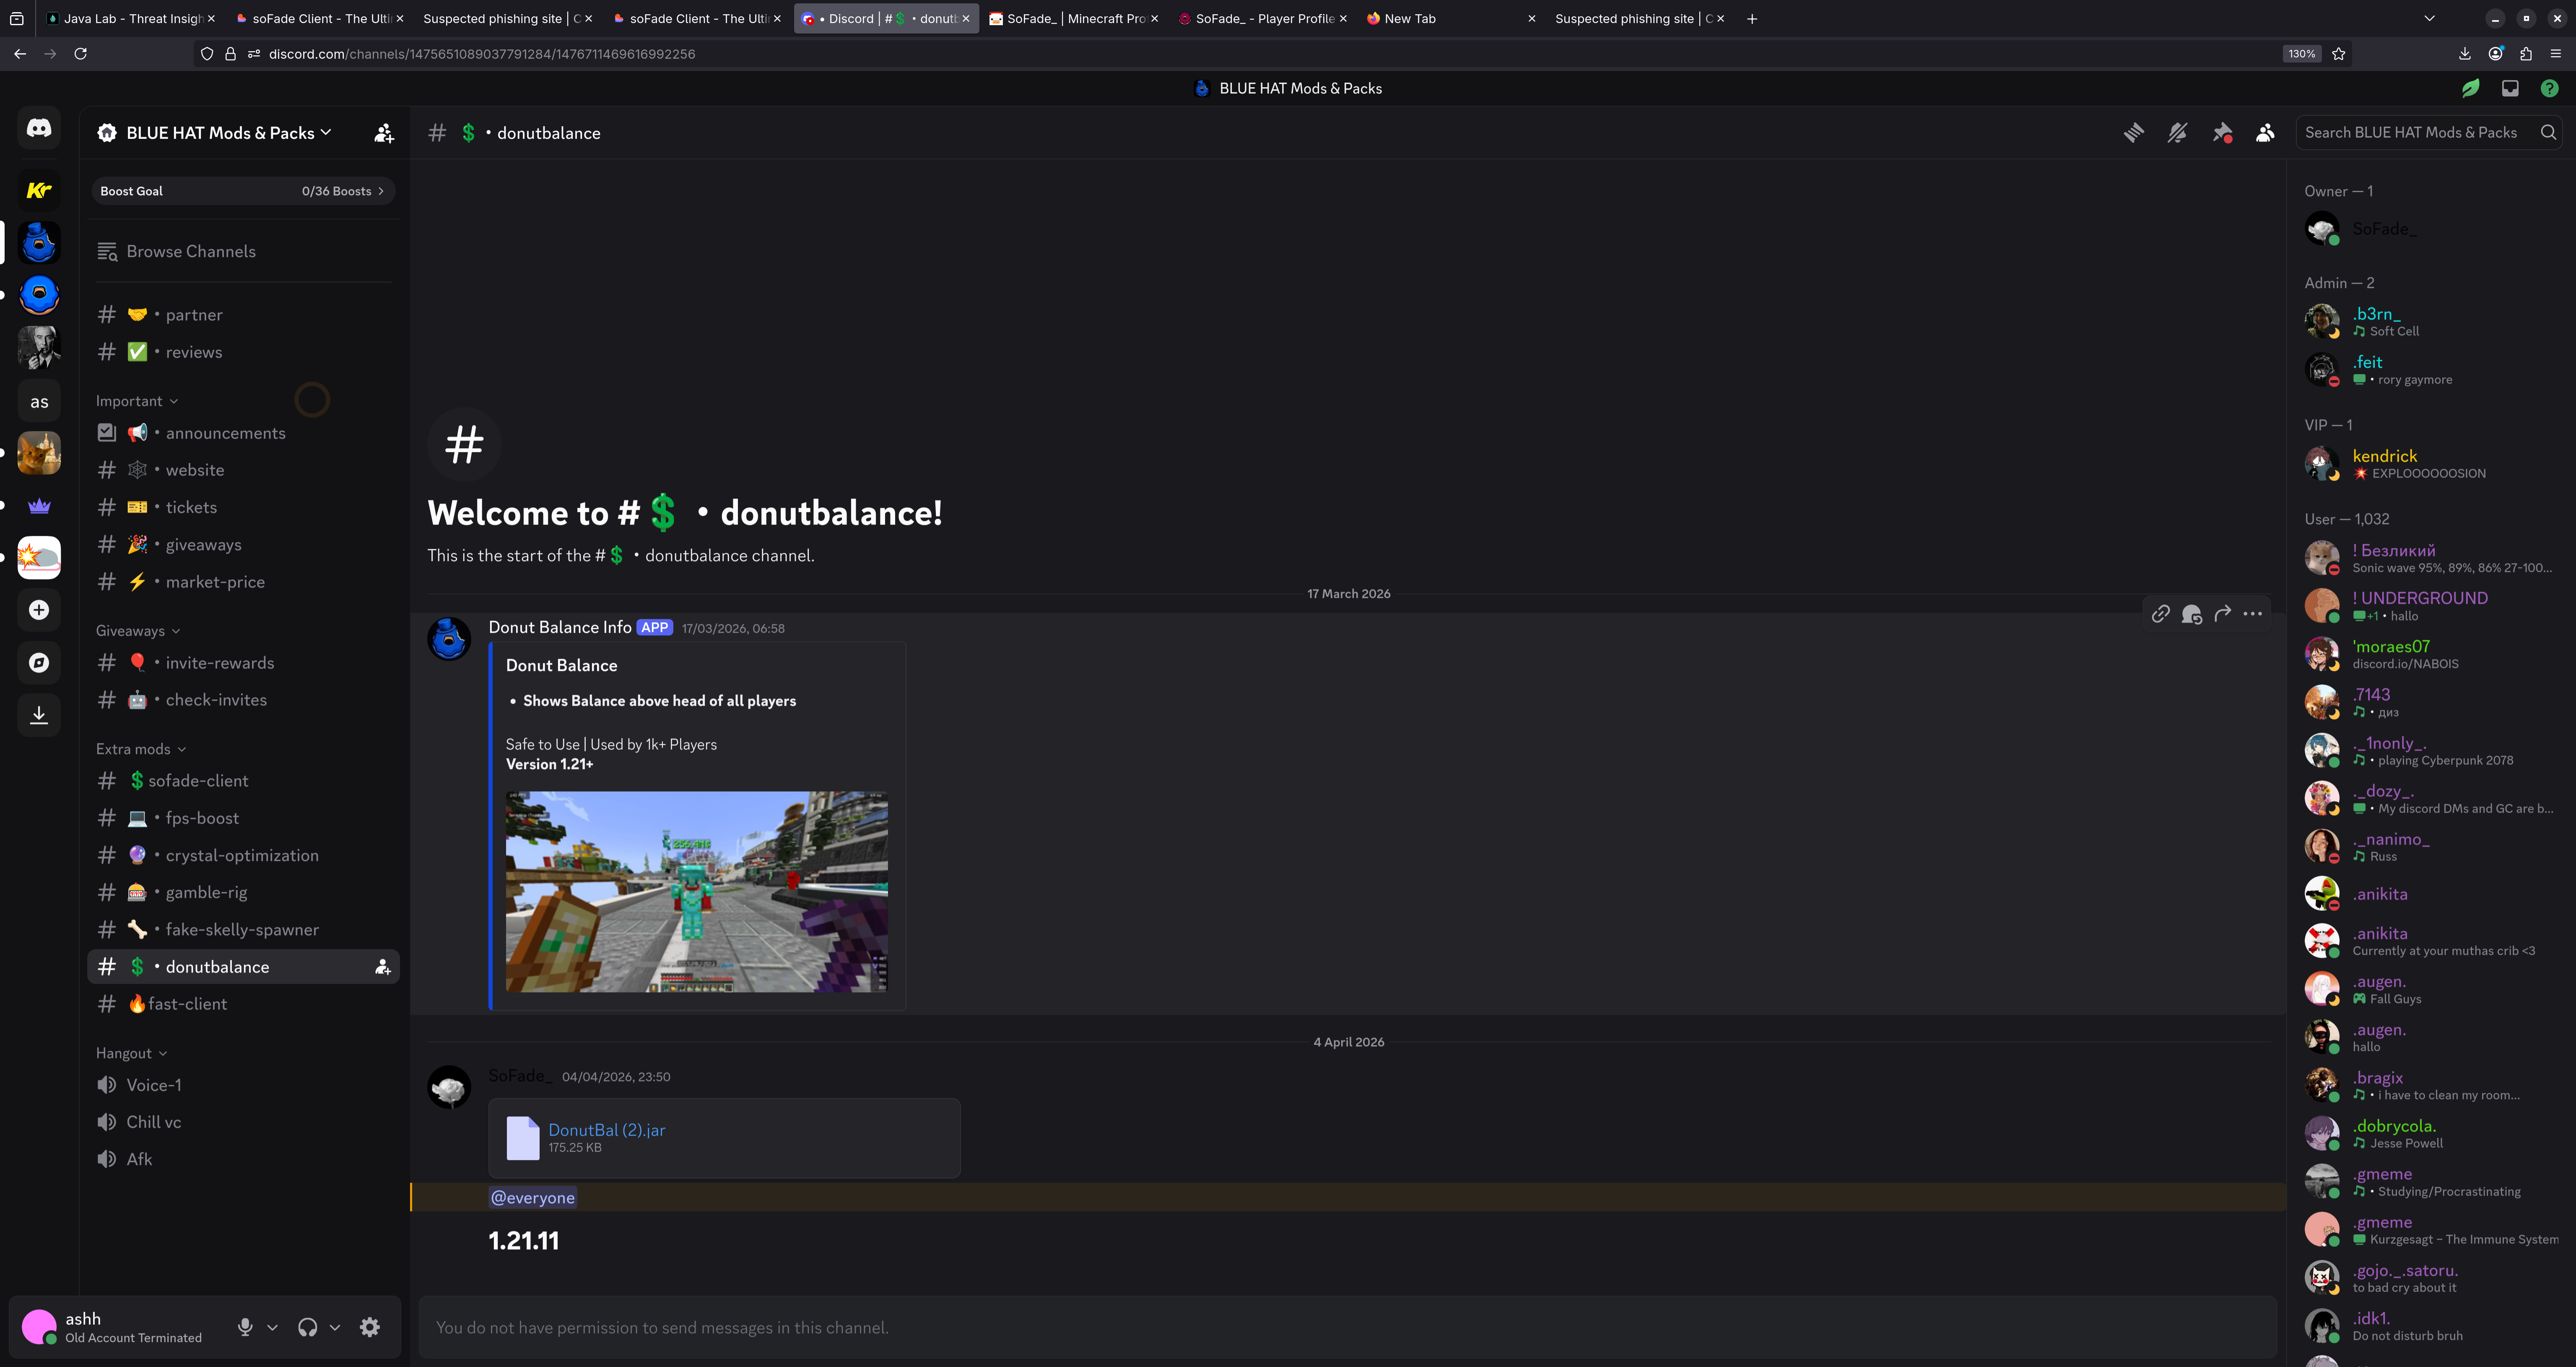Toggle the member list visibility icon
This screenshot has width=2576, height=1367.
(2265, 133)
